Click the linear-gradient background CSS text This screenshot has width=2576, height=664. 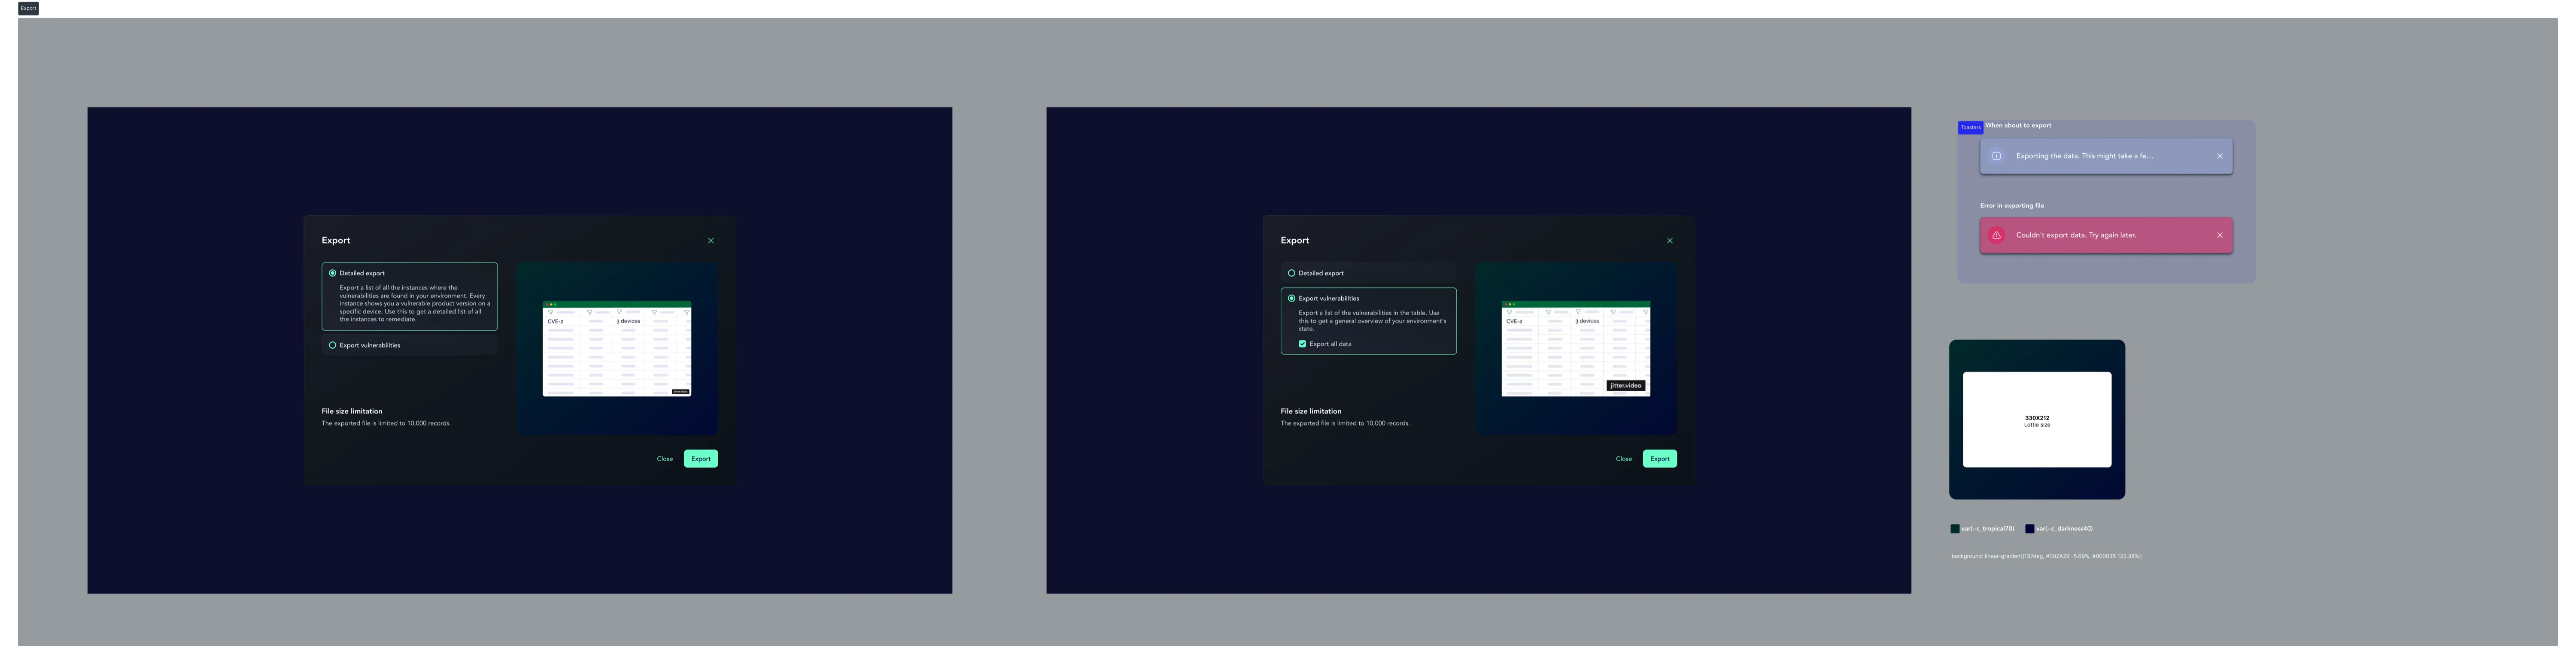tap(2046, 556)
